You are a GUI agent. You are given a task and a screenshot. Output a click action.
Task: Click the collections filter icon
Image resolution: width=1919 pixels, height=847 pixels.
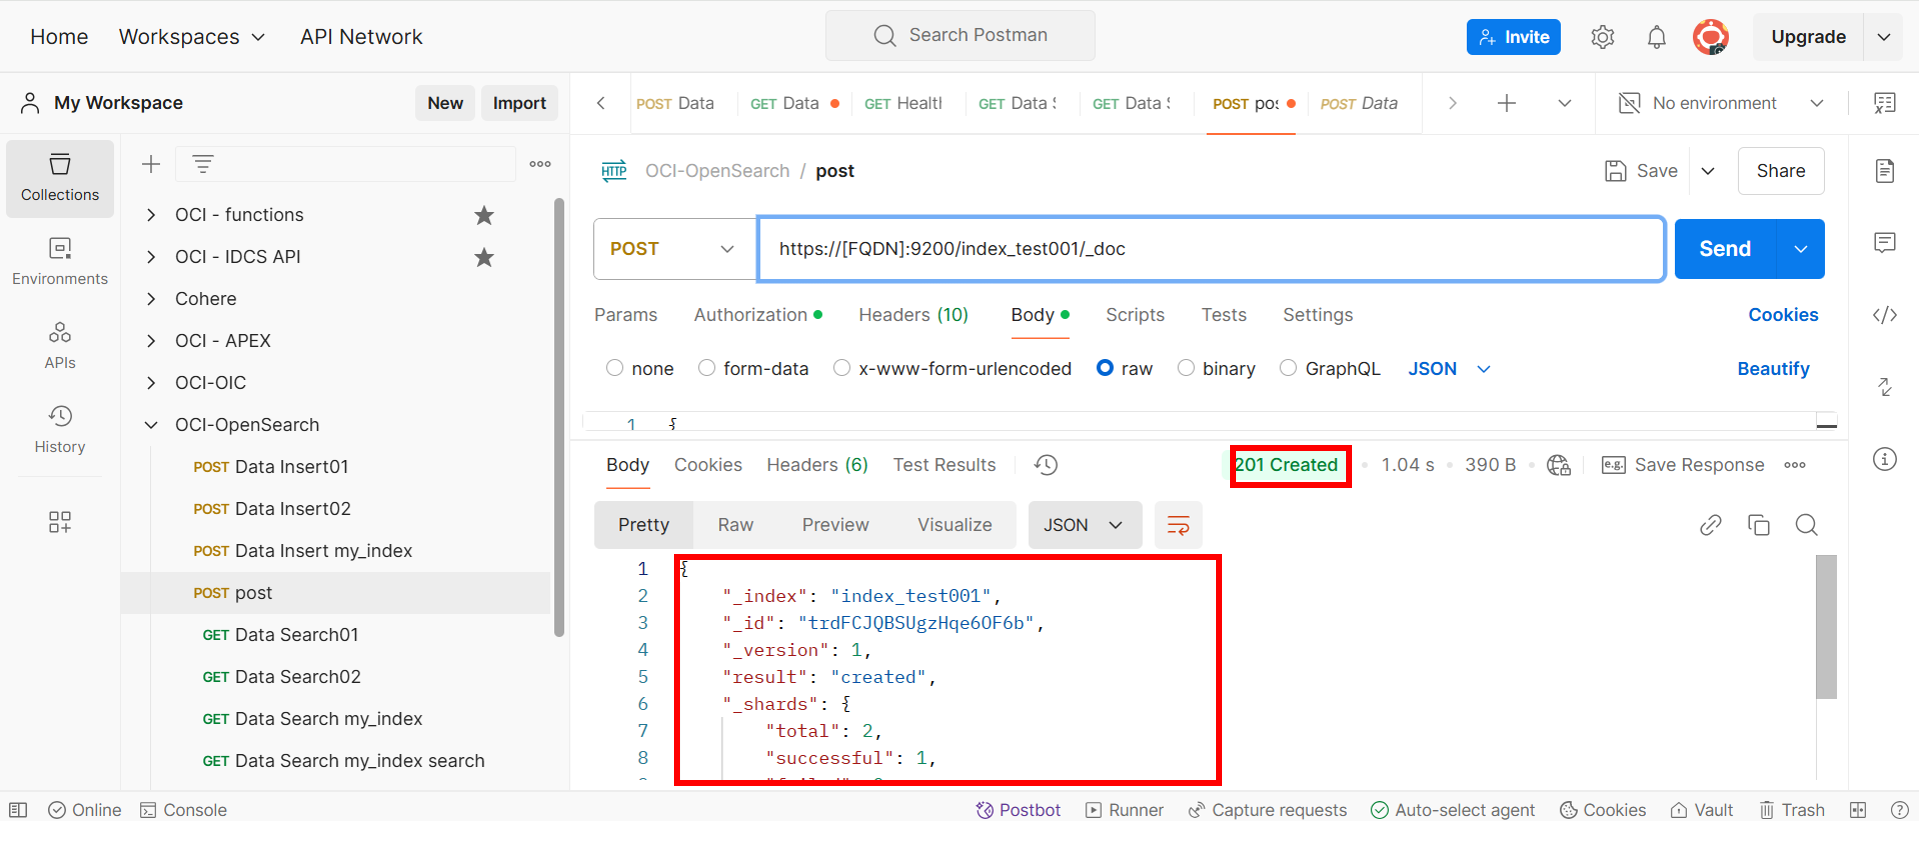coord(203,164)
